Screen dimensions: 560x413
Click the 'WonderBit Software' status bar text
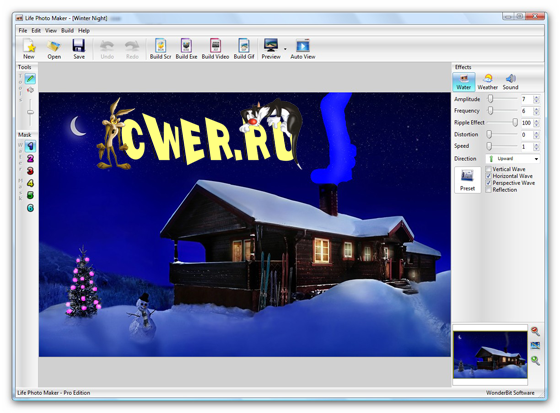click(x=510, y=393)
